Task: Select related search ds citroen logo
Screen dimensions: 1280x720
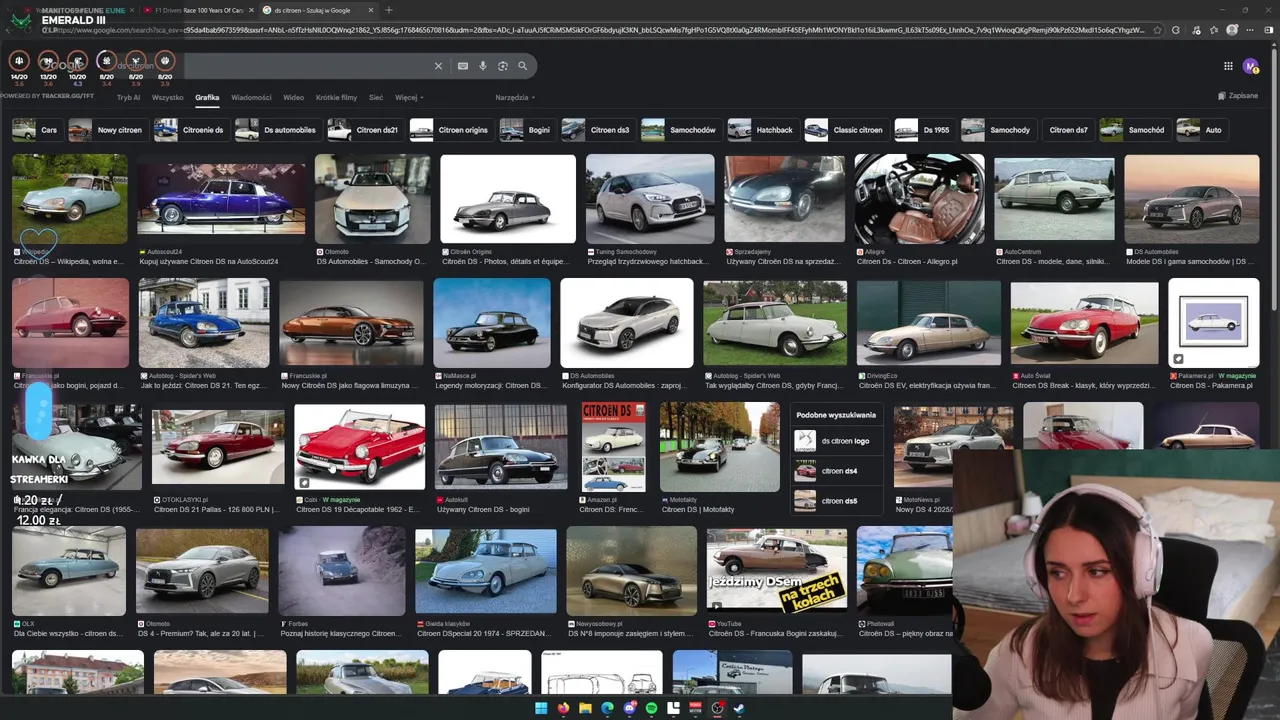Action: (836, 441)
